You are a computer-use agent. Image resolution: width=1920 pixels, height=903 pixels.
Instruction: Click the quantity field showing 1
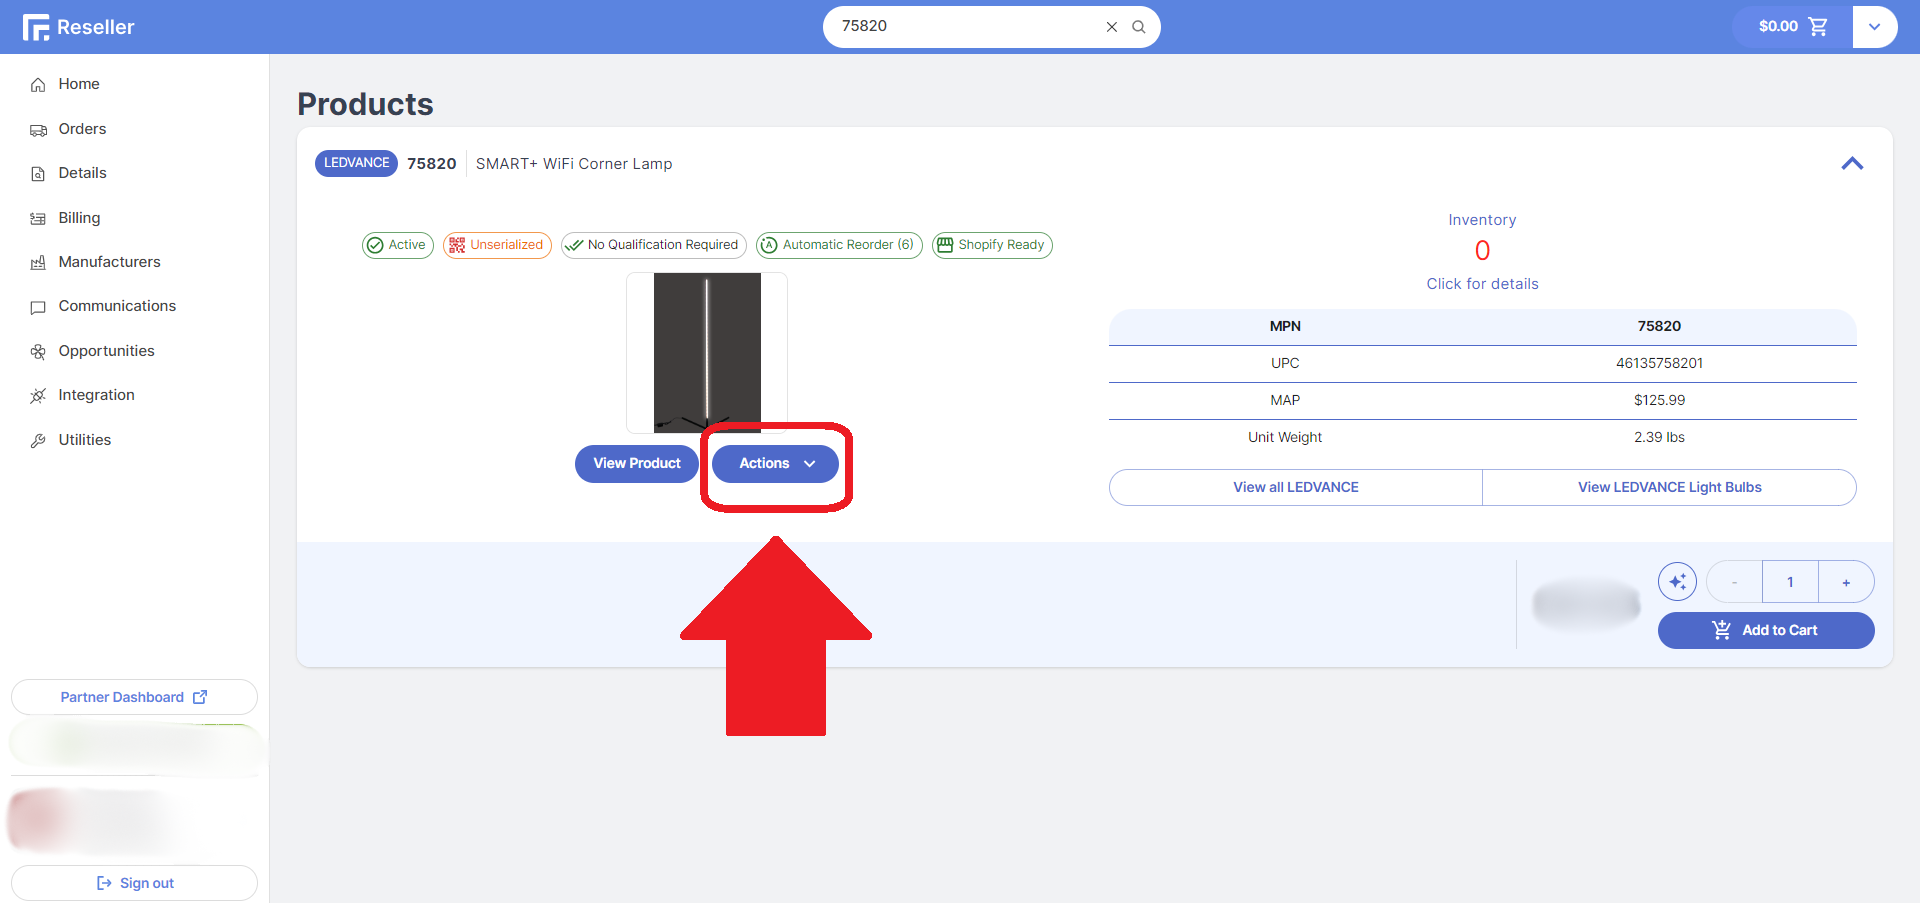tap(1790, 582)
